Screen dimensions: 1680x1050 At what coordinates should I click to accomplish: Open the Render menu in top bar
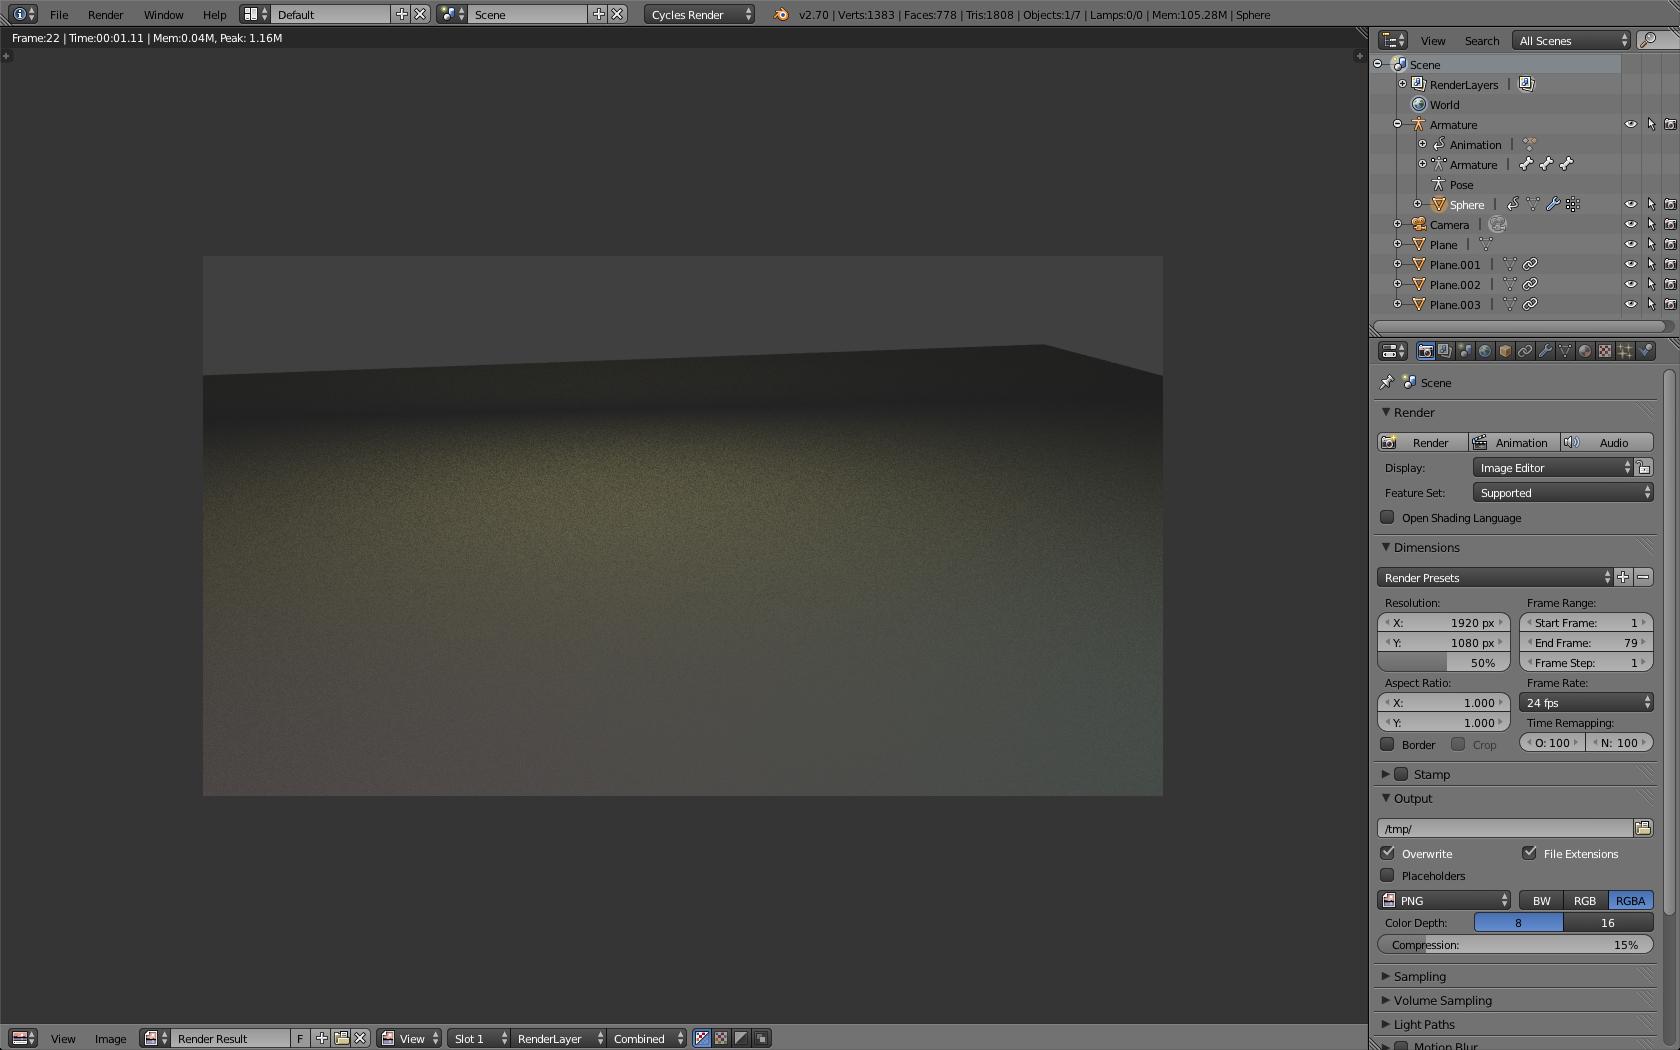pos(105,14)
